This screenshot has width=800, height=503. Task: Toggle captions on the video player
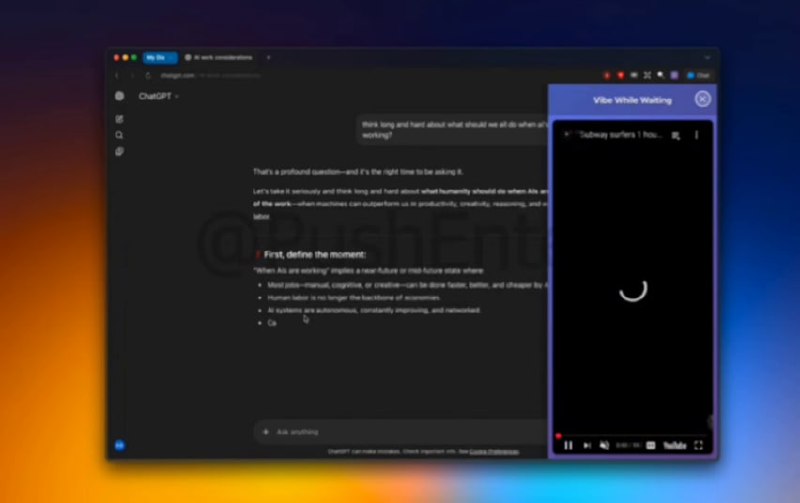pos(651,445)
